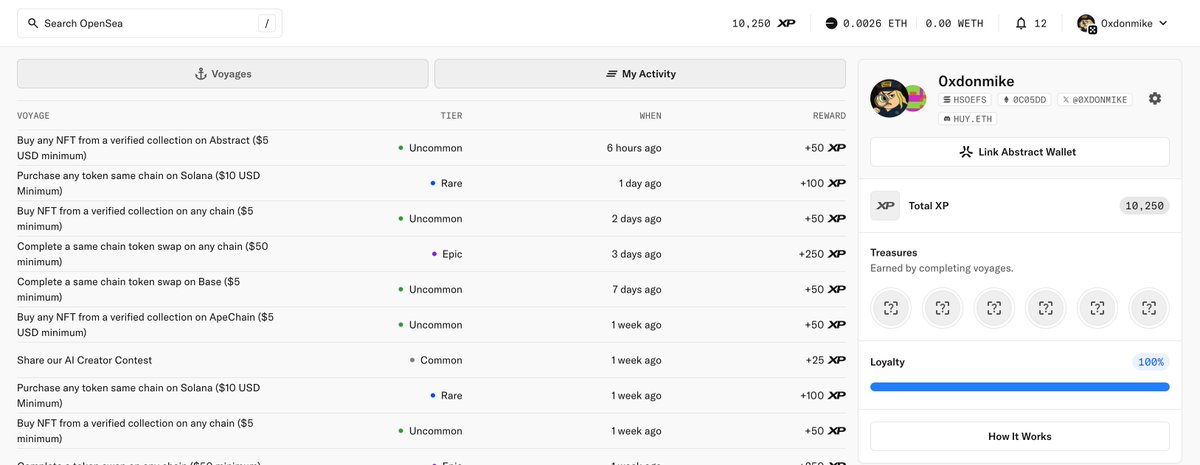1200x465 pixels.
Task: Click the 0xdonmike avatar in header
Action: 1087,23
